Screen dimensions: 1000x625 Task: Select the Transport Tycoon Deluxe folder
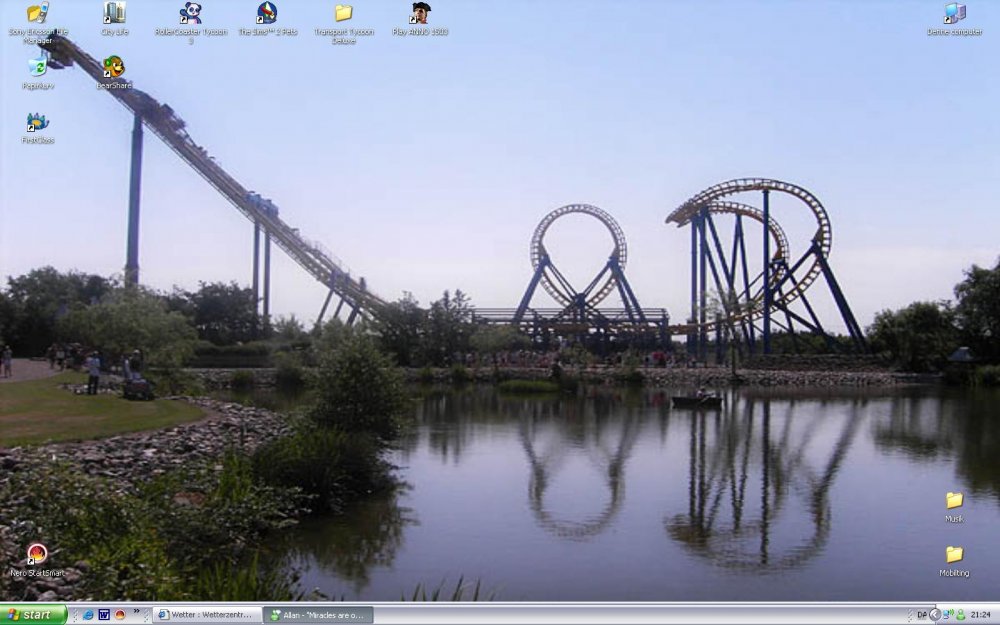[x=343, y=14]
